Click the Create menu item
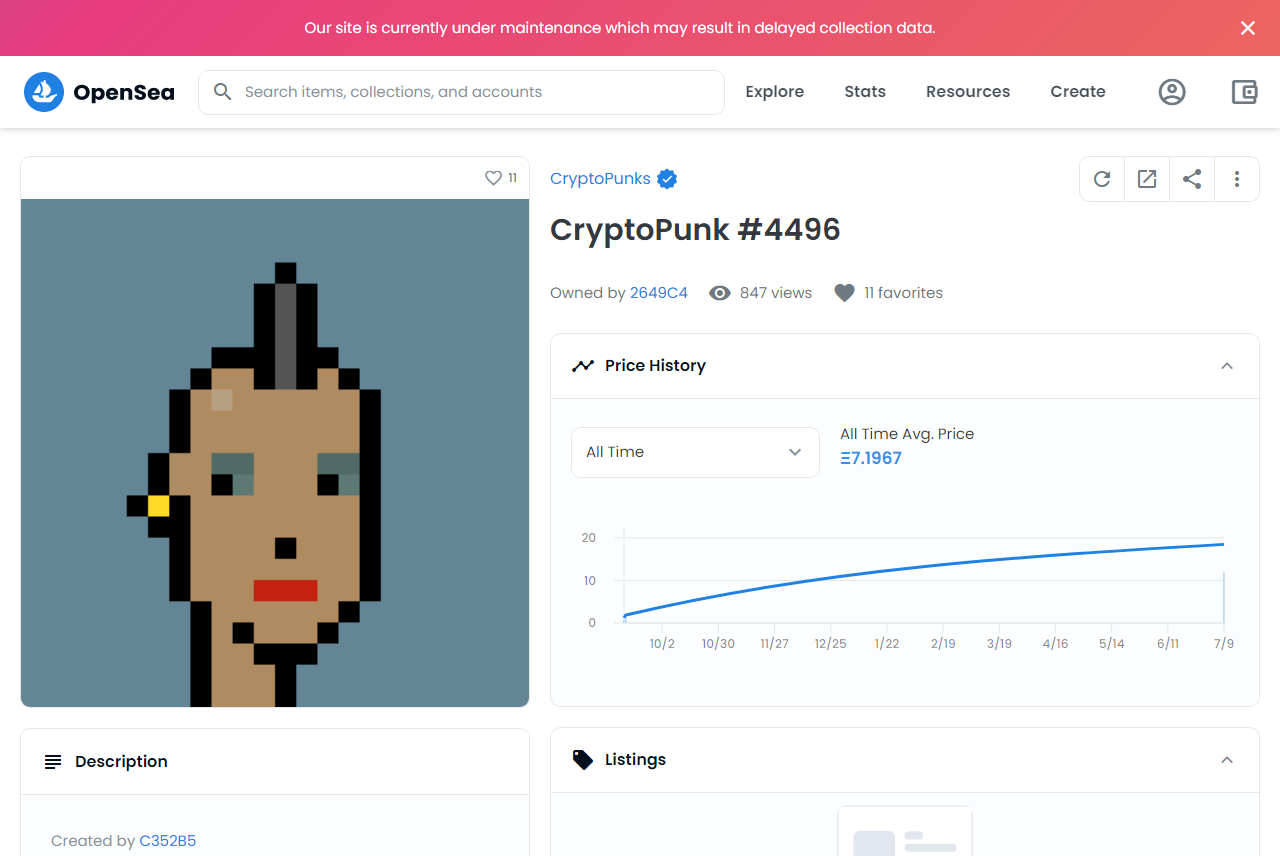This screenshot has height=856, width=1280. click(x=1078, y=92)
